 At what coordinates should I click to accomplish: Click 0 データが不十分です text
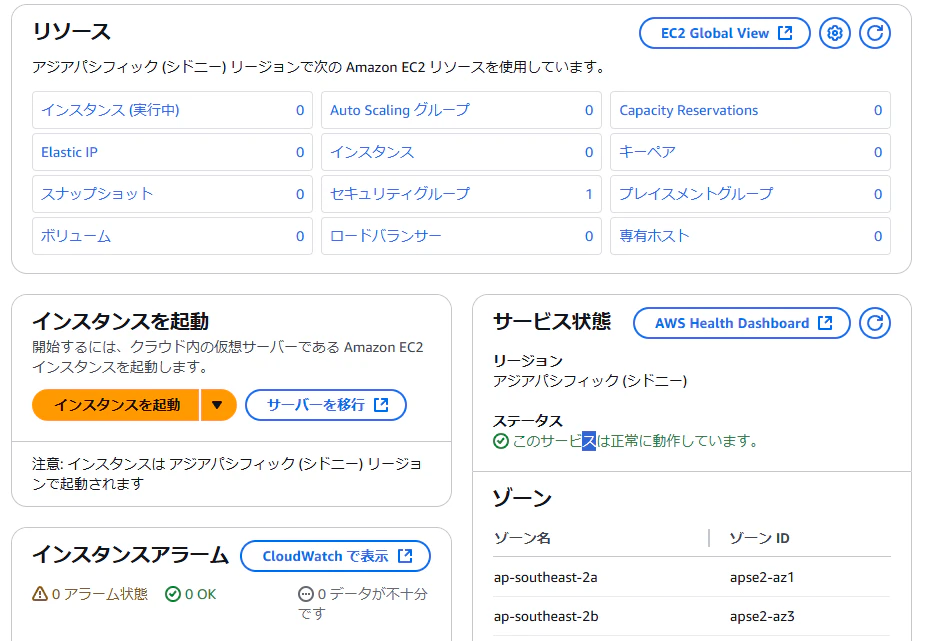(x=363, y=603)
